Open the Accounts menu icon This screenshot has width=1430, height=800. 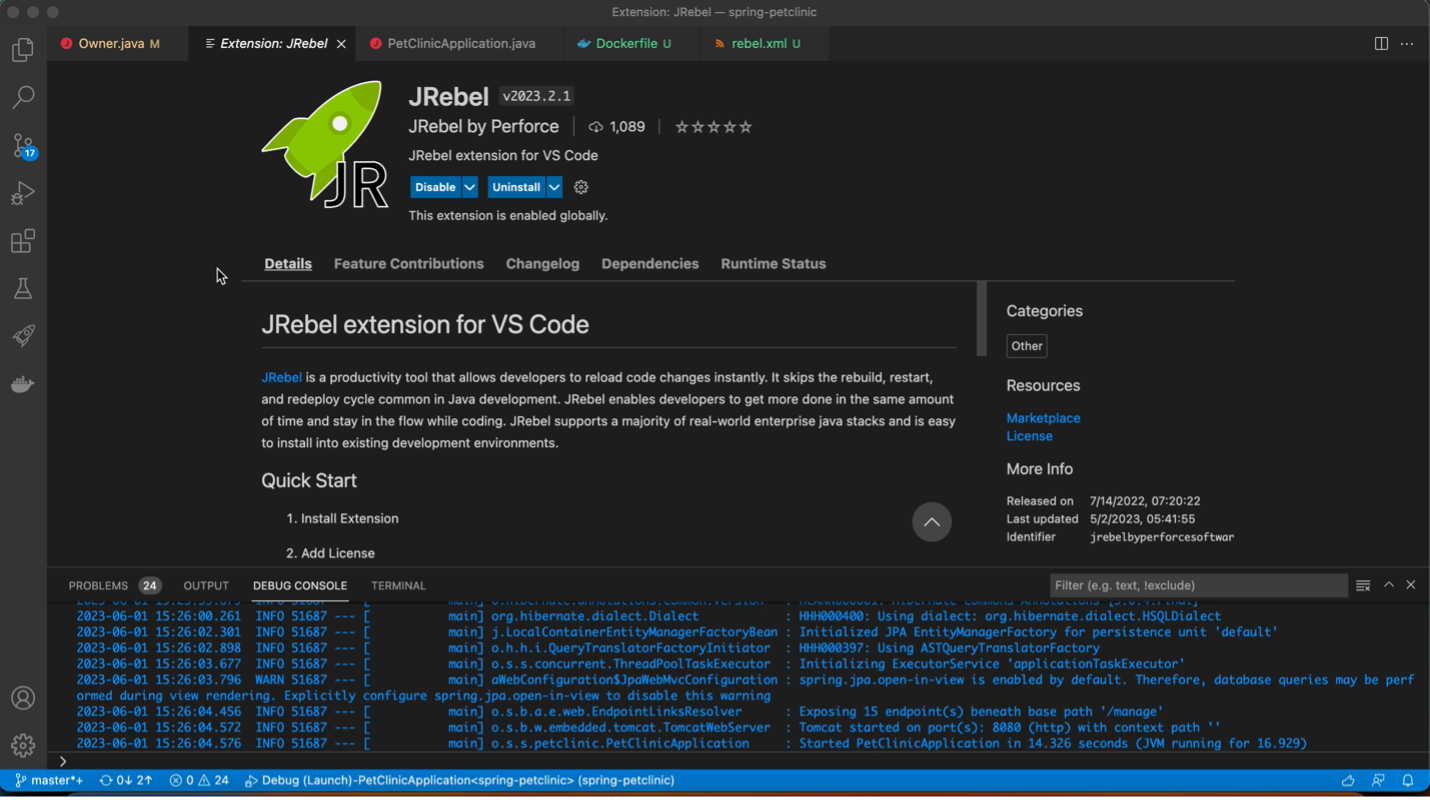(23, 698)
